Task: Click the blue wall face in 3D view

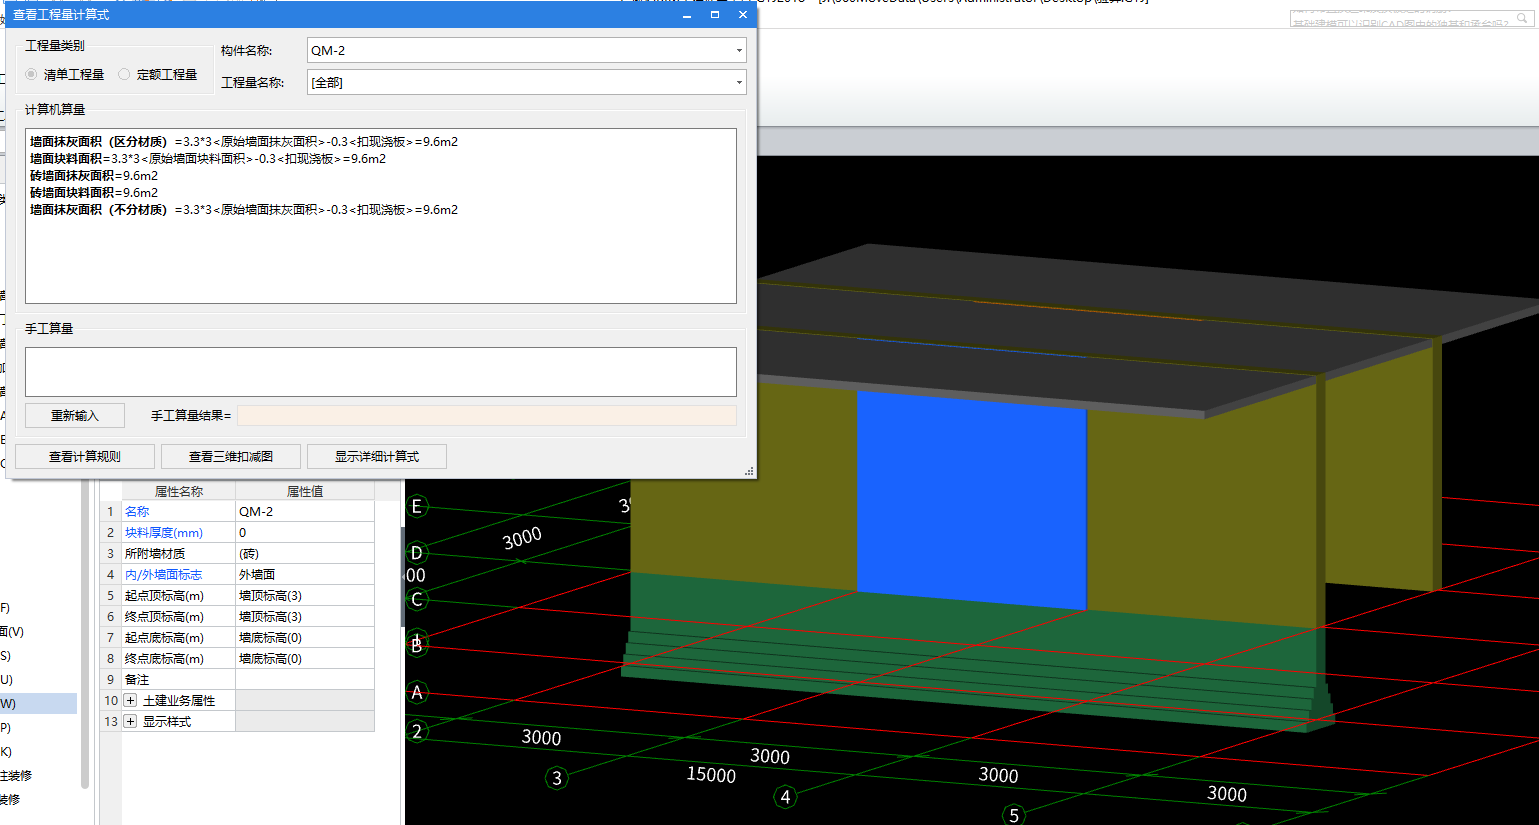Action: [x=971, y=500]
